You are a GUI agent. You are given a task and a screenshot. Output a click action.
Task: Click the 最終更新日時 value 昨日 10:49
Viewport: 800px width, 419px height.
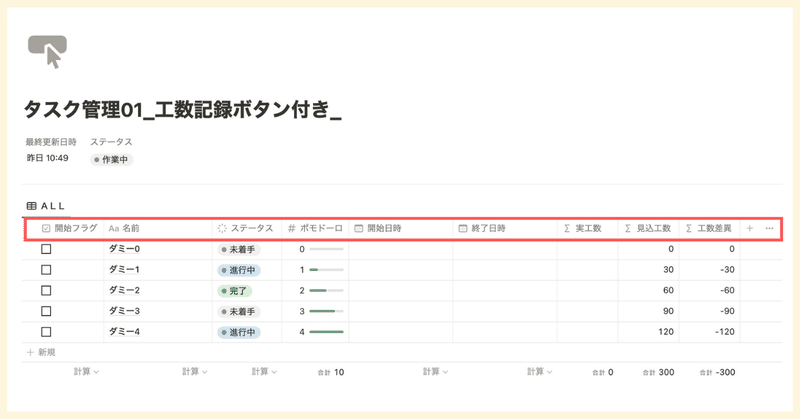click(x=47, y=158)
